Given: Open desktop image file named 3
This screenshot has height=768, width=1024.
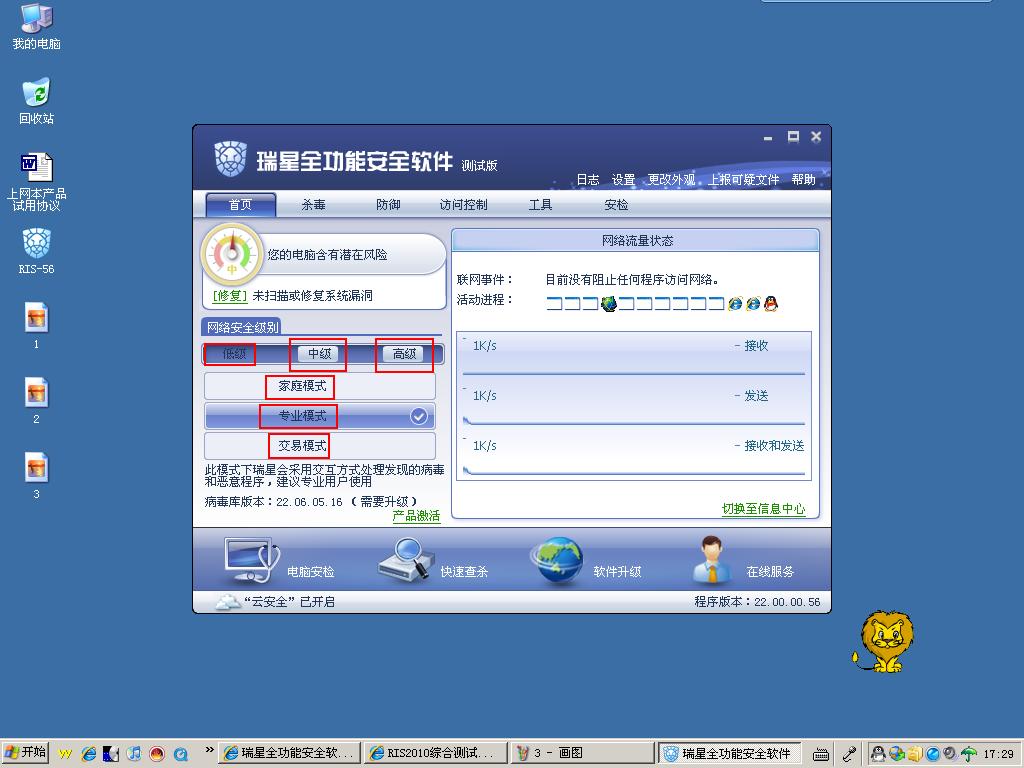Looking at the screenshot, I should tap(37, 476).
